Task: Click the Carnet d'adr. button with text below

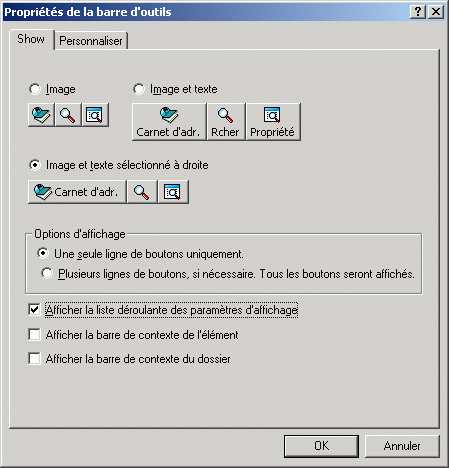Action: 169,122
